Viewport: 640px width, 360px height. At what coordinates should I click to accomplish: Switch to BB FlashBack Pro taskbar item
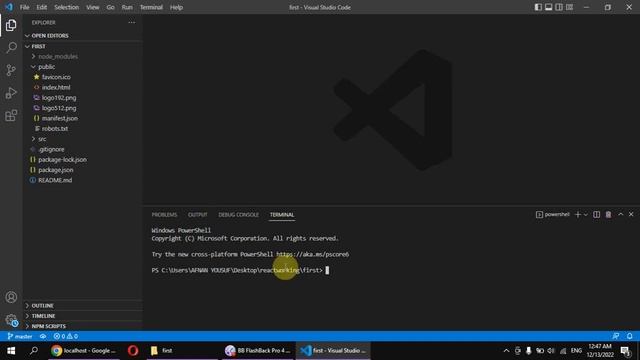click(258, 351)
